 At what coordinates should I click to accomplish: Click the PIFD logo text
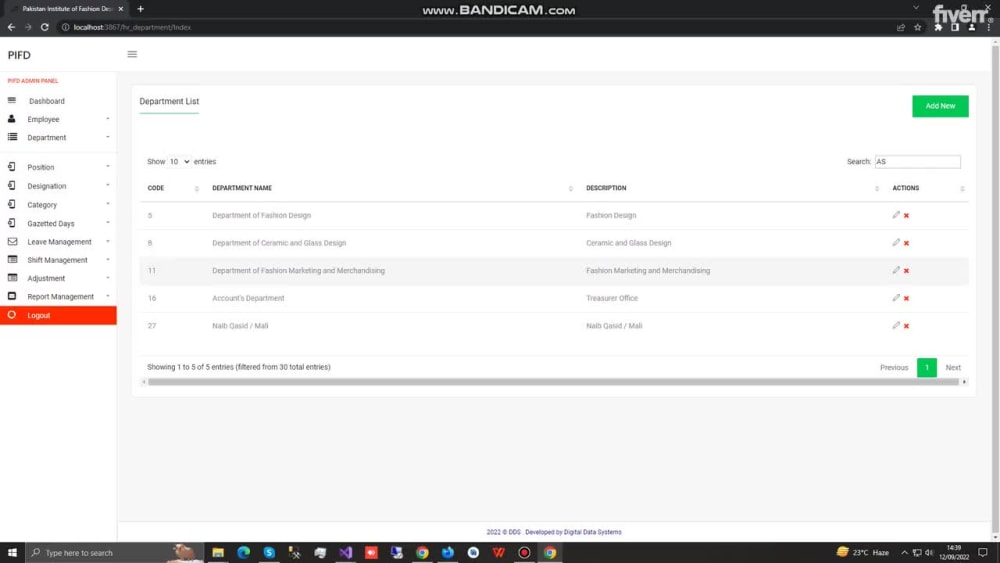coord(19,55)
